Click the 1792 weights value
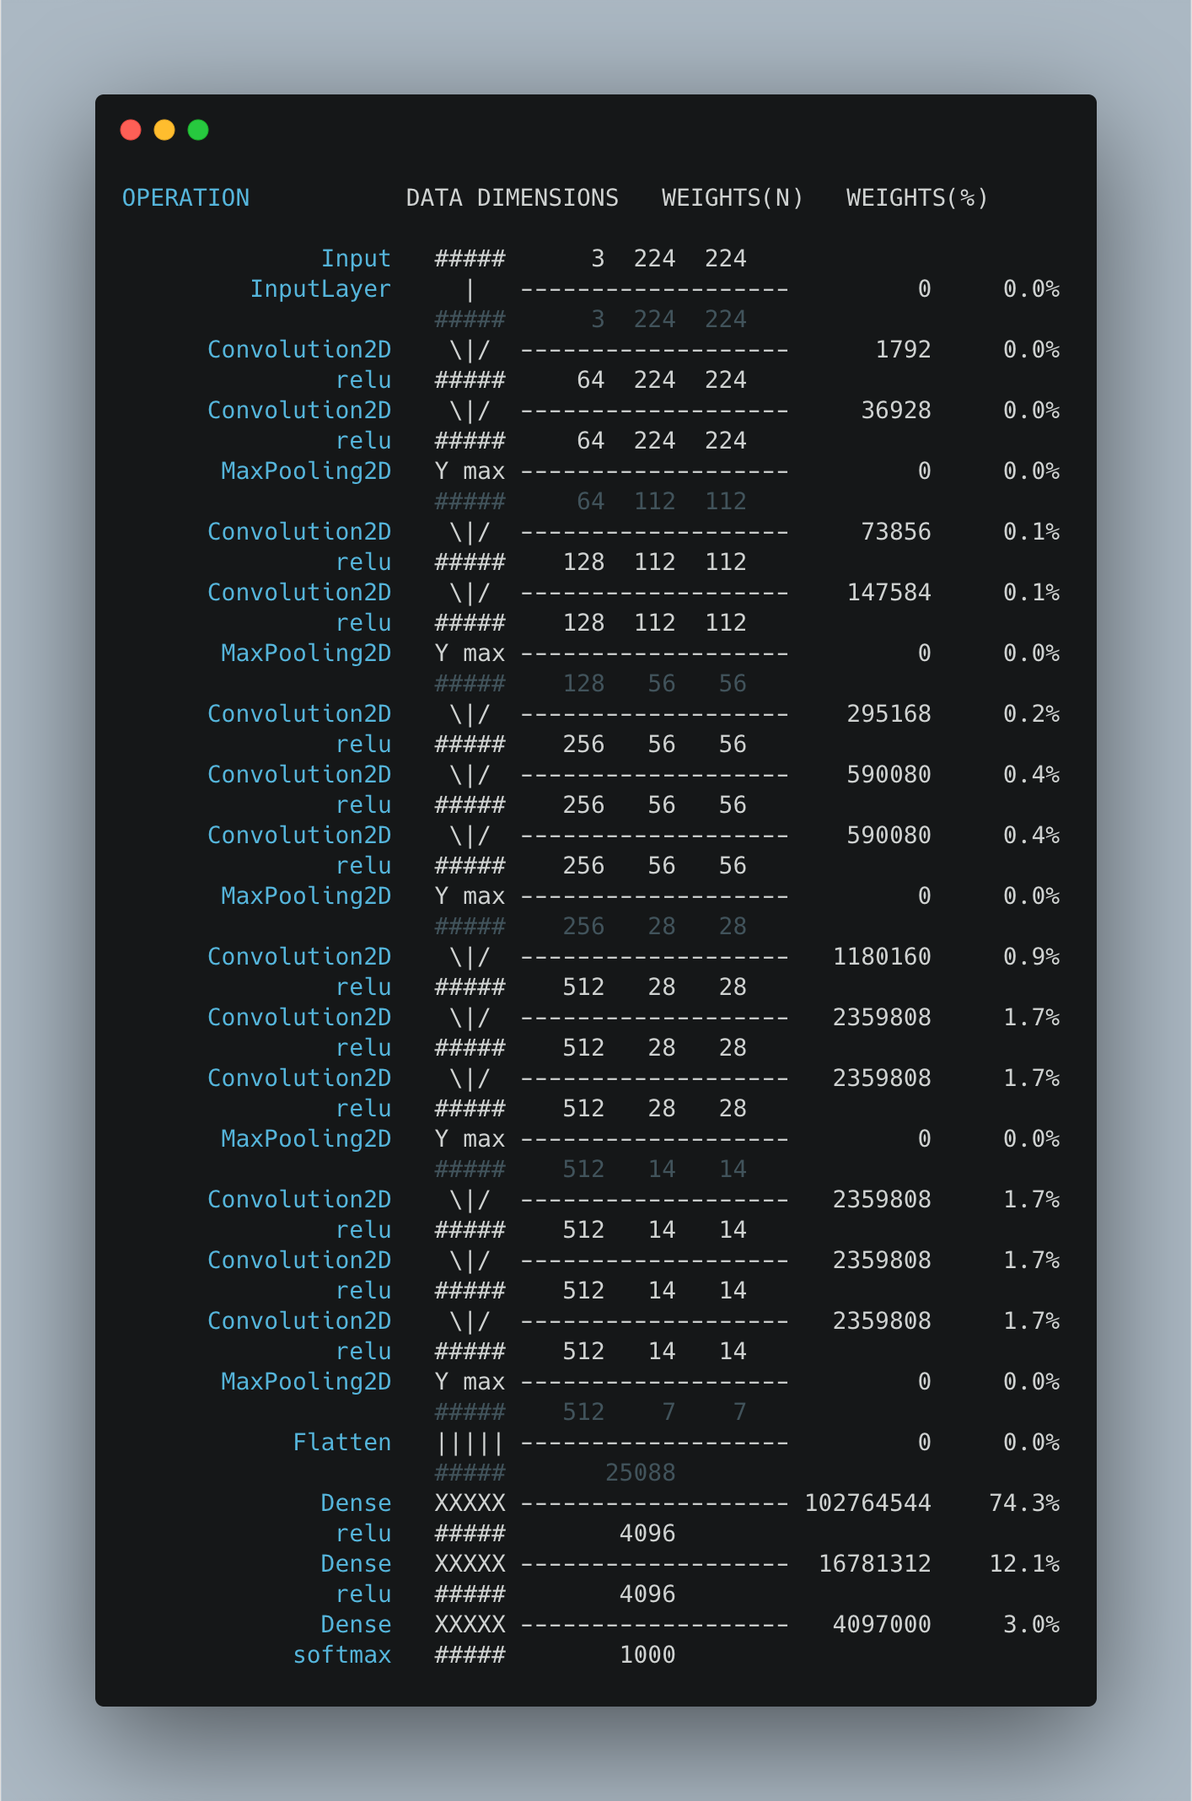1192x1801 pixels. point(903,350)
